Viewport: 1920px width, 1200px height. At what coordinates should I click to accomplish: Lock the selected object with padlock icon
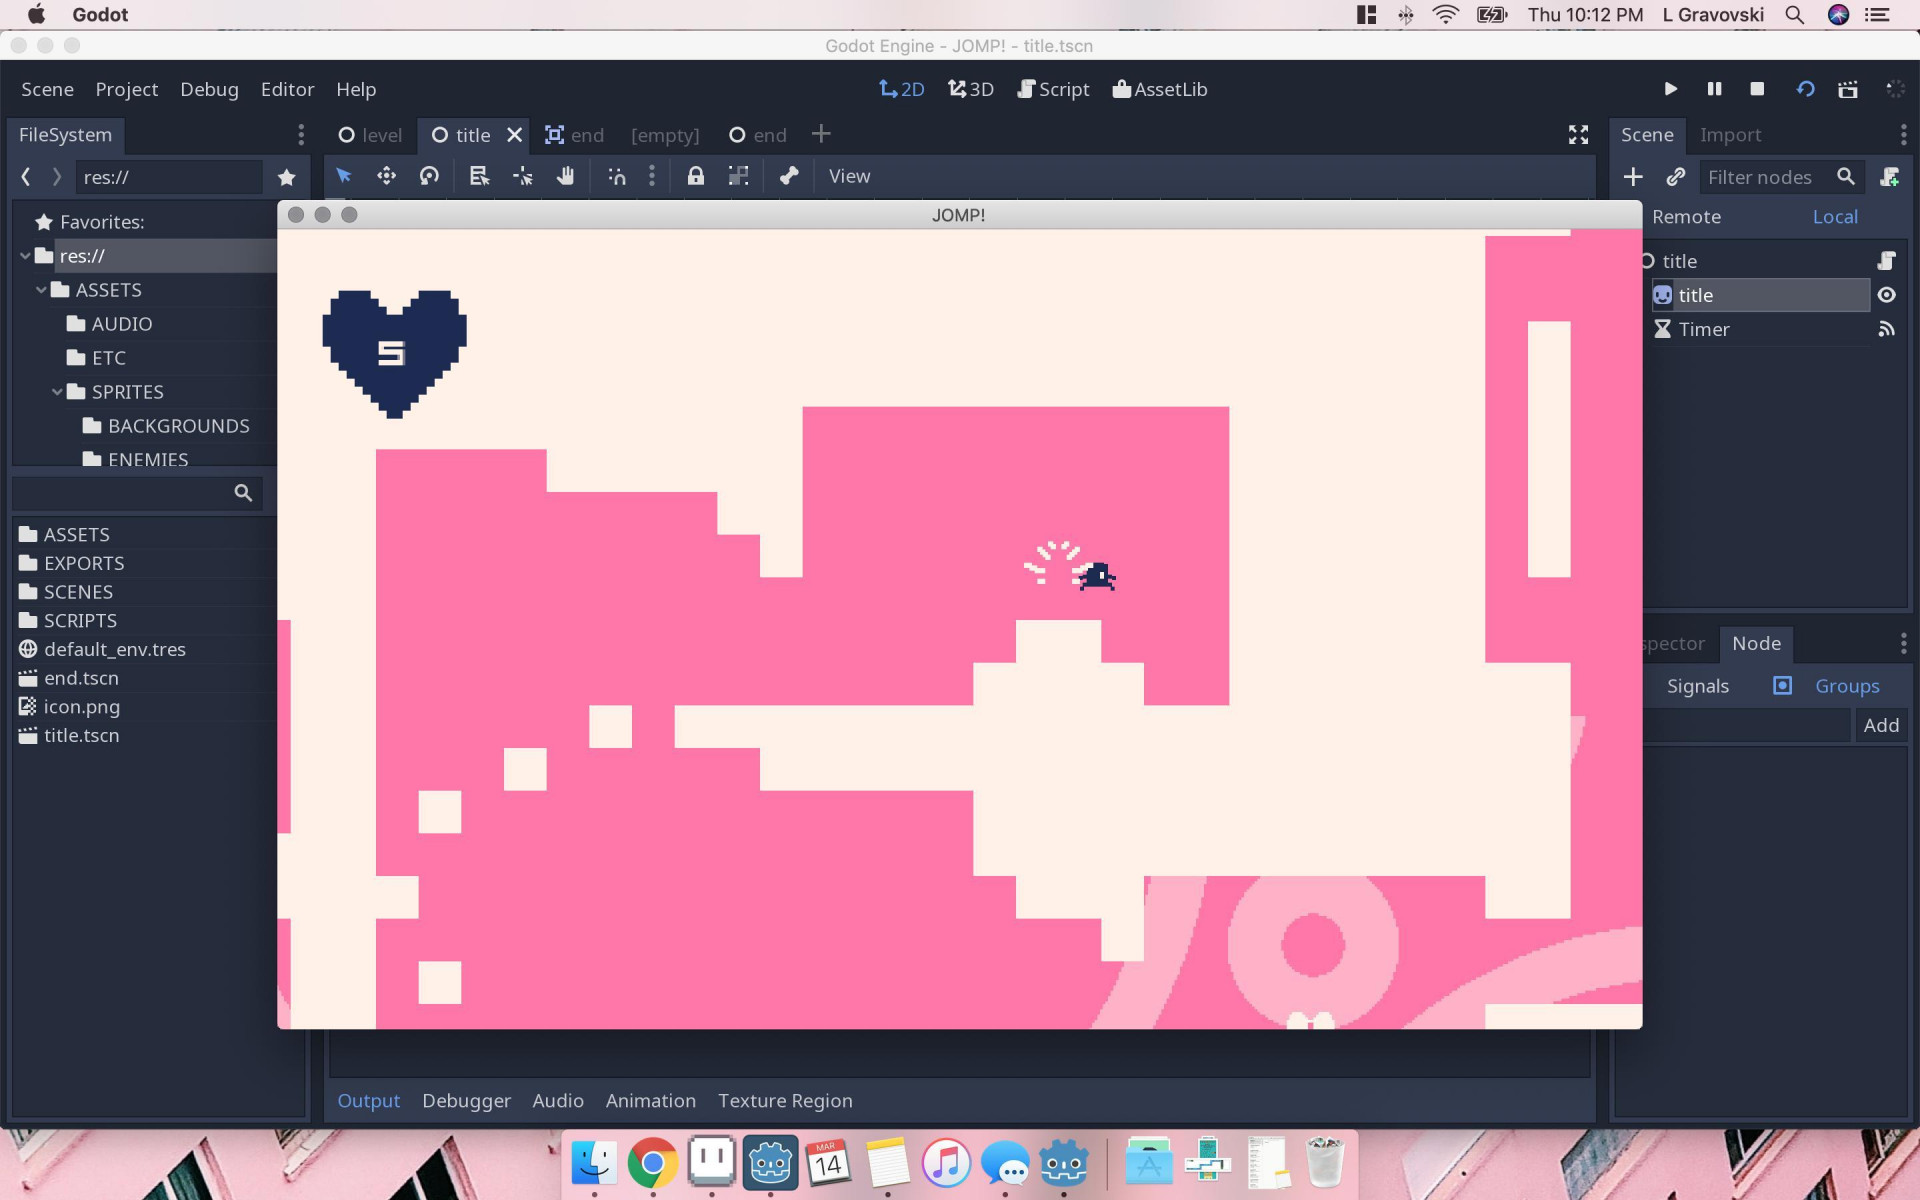[695, 176]
